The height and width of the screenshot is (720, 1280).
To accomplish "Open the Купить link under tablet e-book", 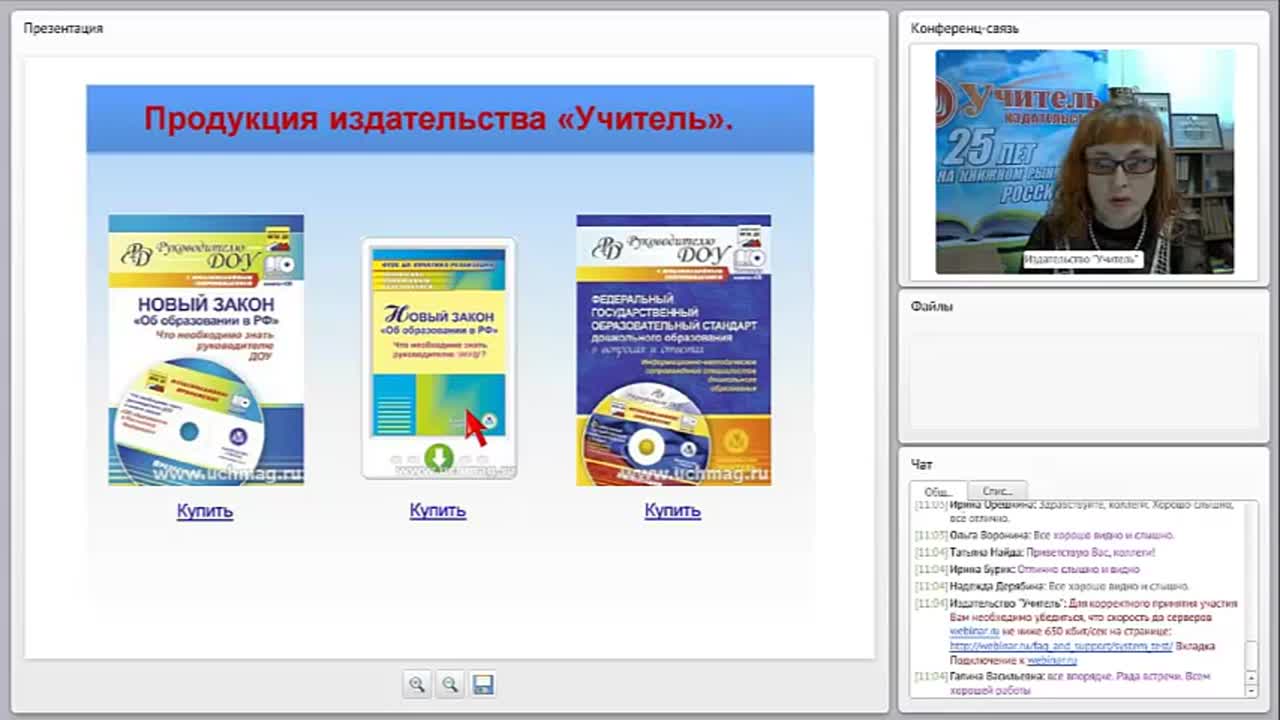I will (x=438, y=510).
